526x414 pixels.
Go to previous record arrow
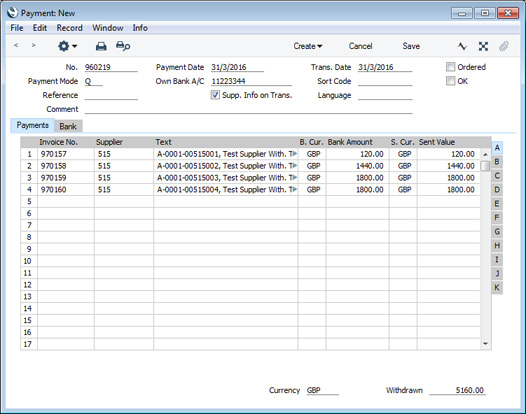(16, 45)
